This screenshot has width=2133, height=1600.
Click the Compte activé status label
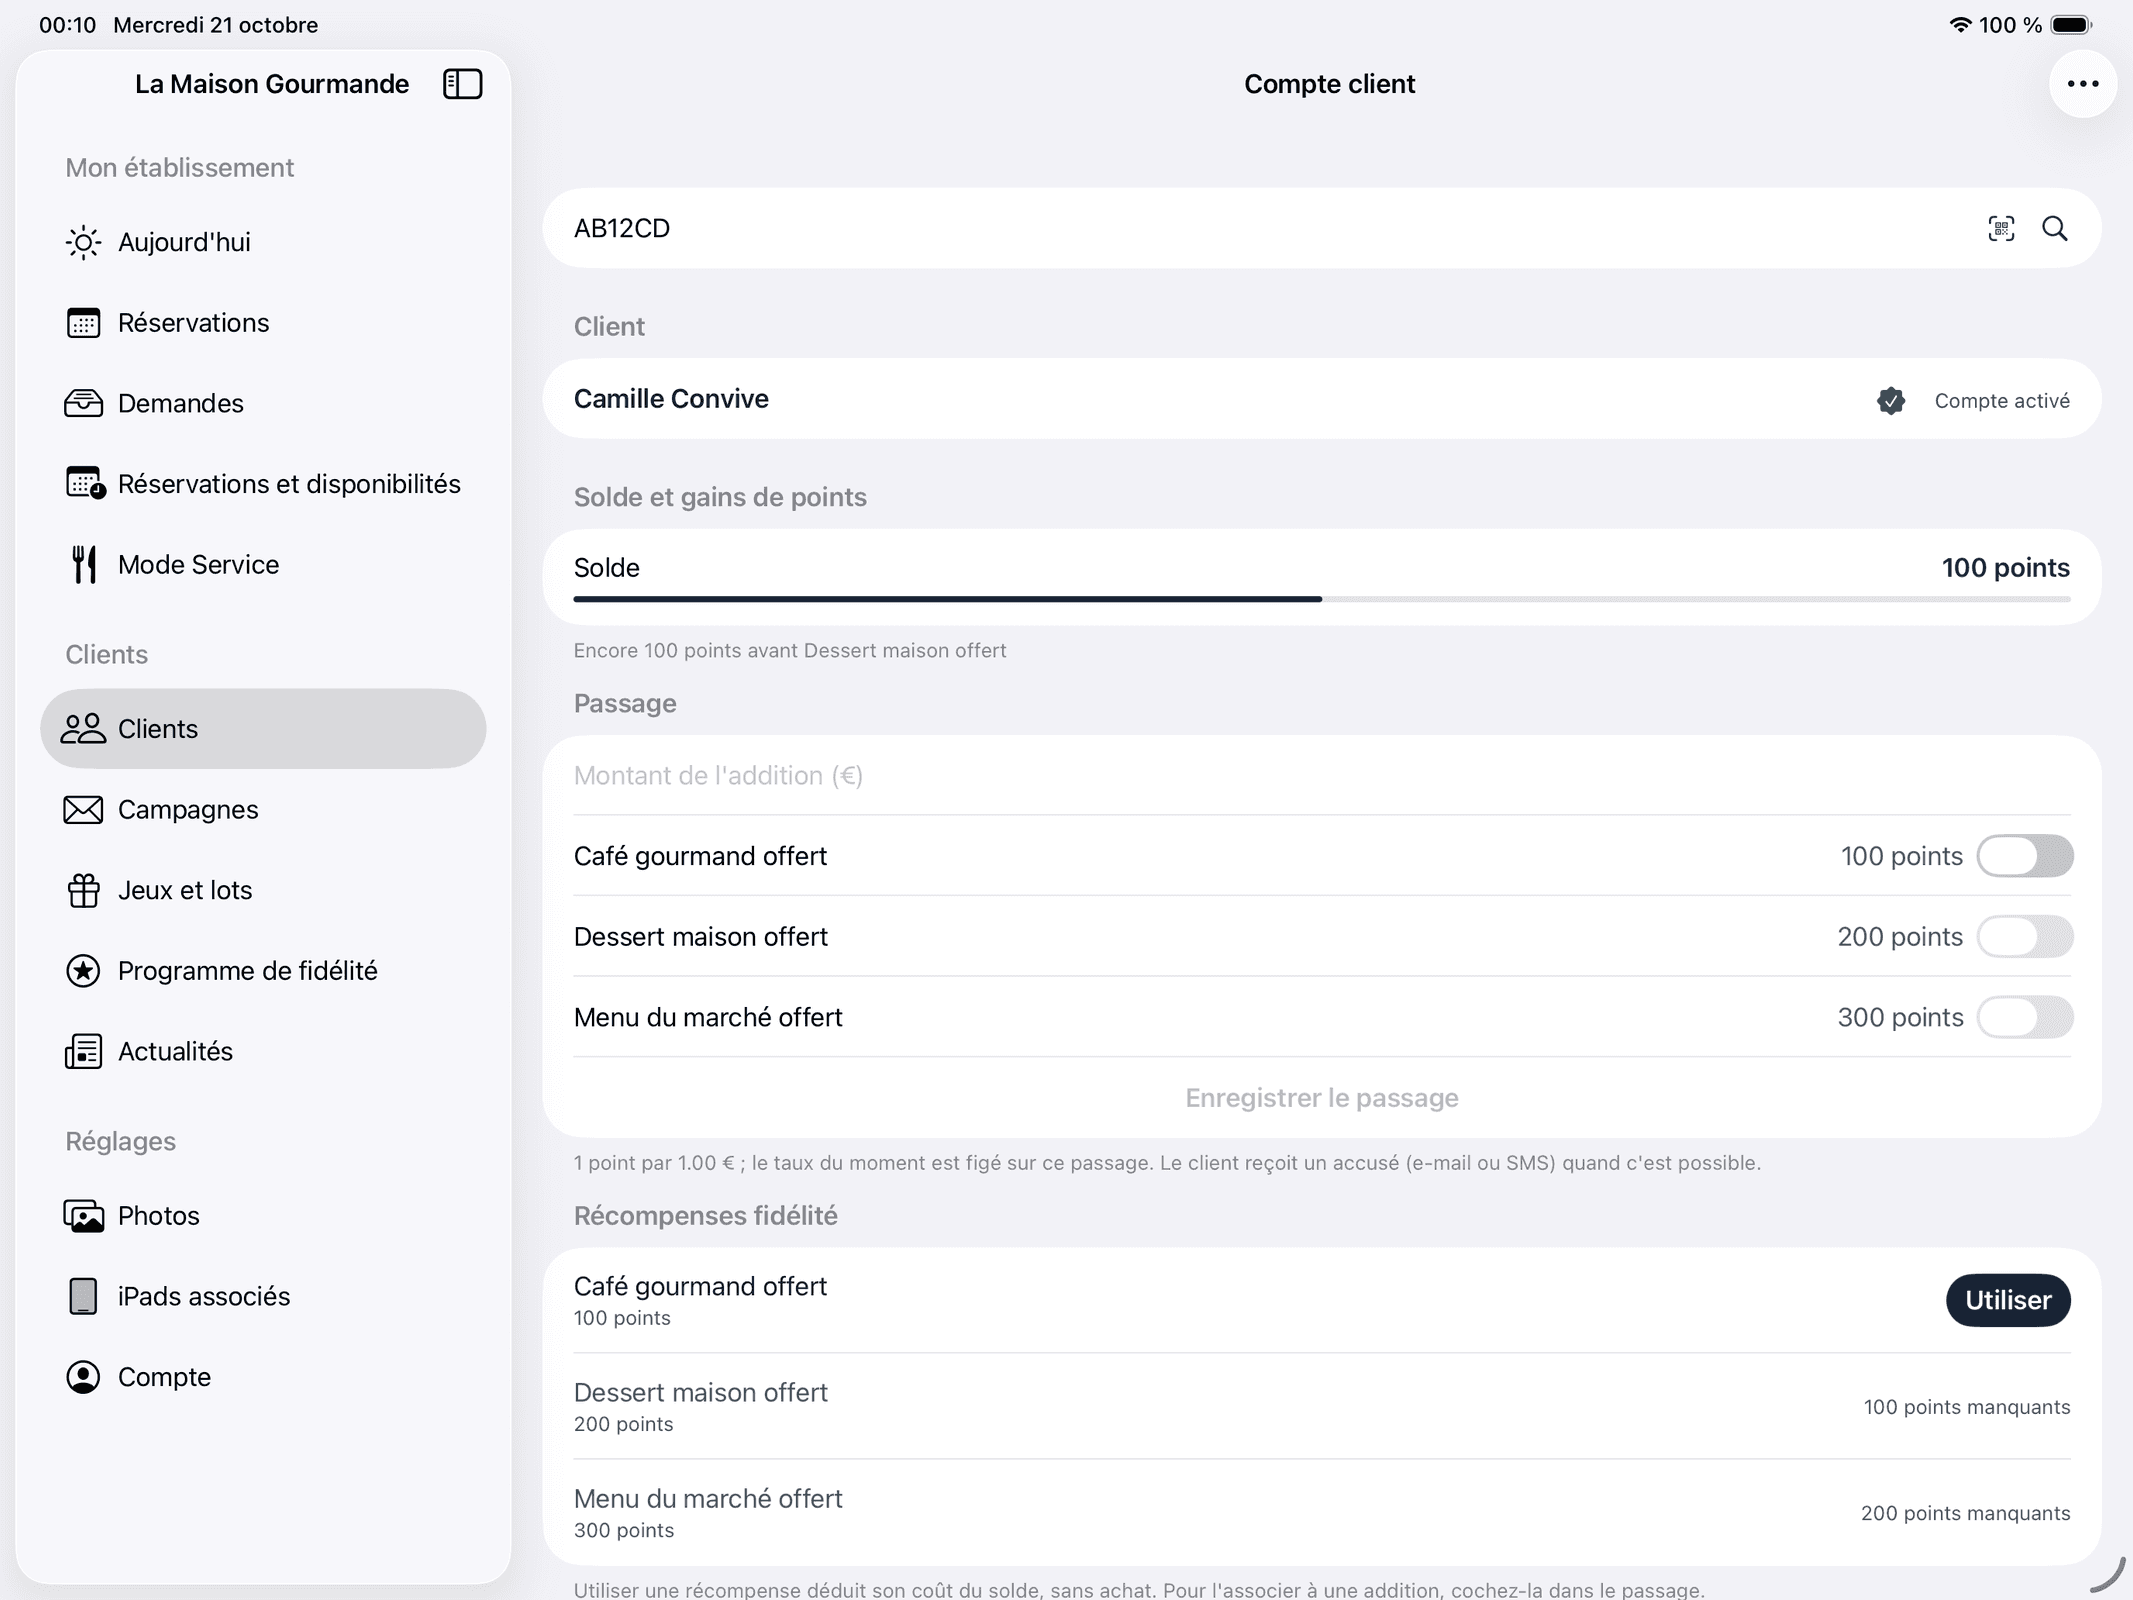(x=2002, y=401)
